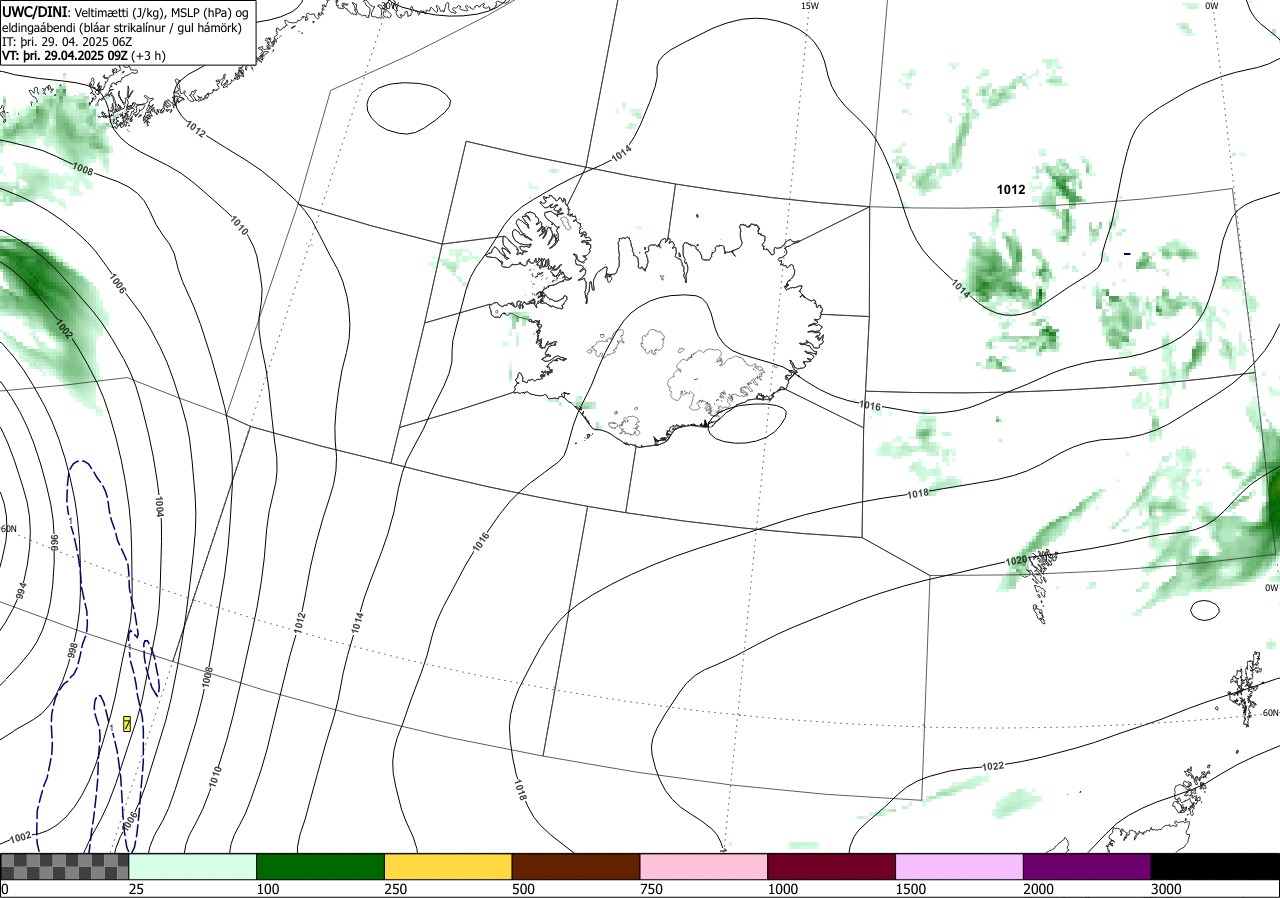
Task: Click the "998" isobar label
Action: pos(72,650)
